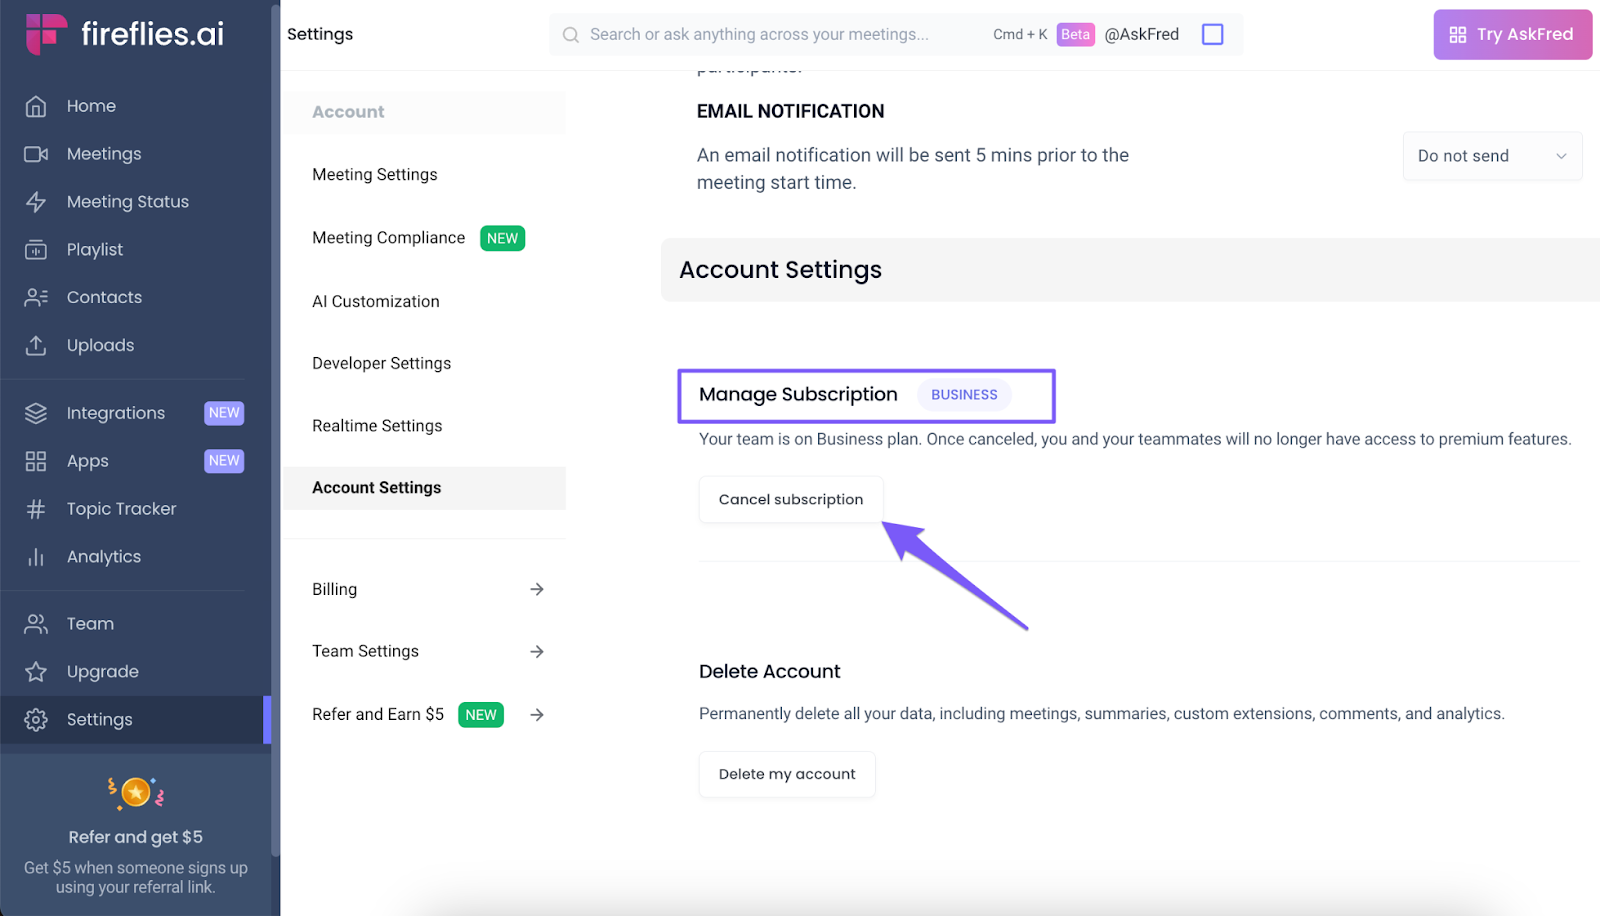The image size is (1600, 916).
Task: Click the Beta badge in search bar
Action: point(1075,35)
